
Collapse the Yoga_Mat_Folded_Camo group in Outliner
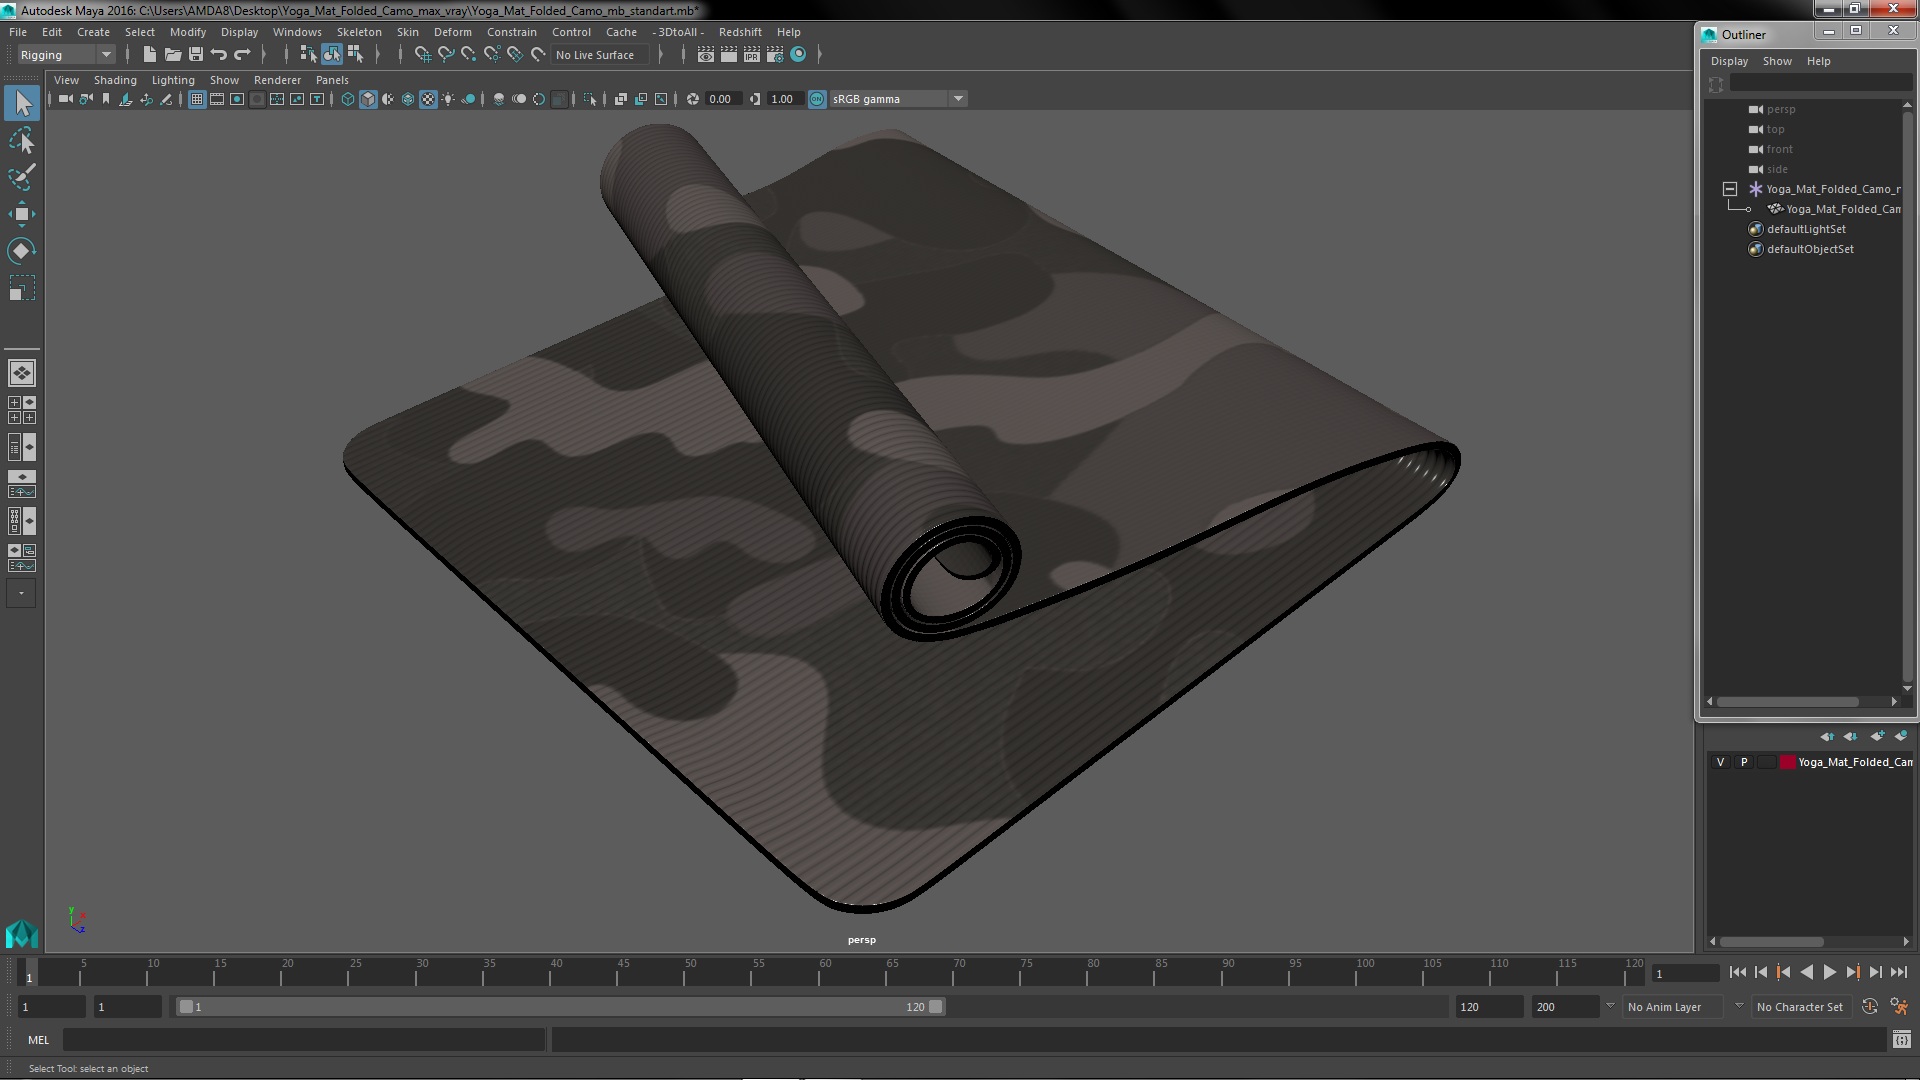click(x=1730, y=189)
